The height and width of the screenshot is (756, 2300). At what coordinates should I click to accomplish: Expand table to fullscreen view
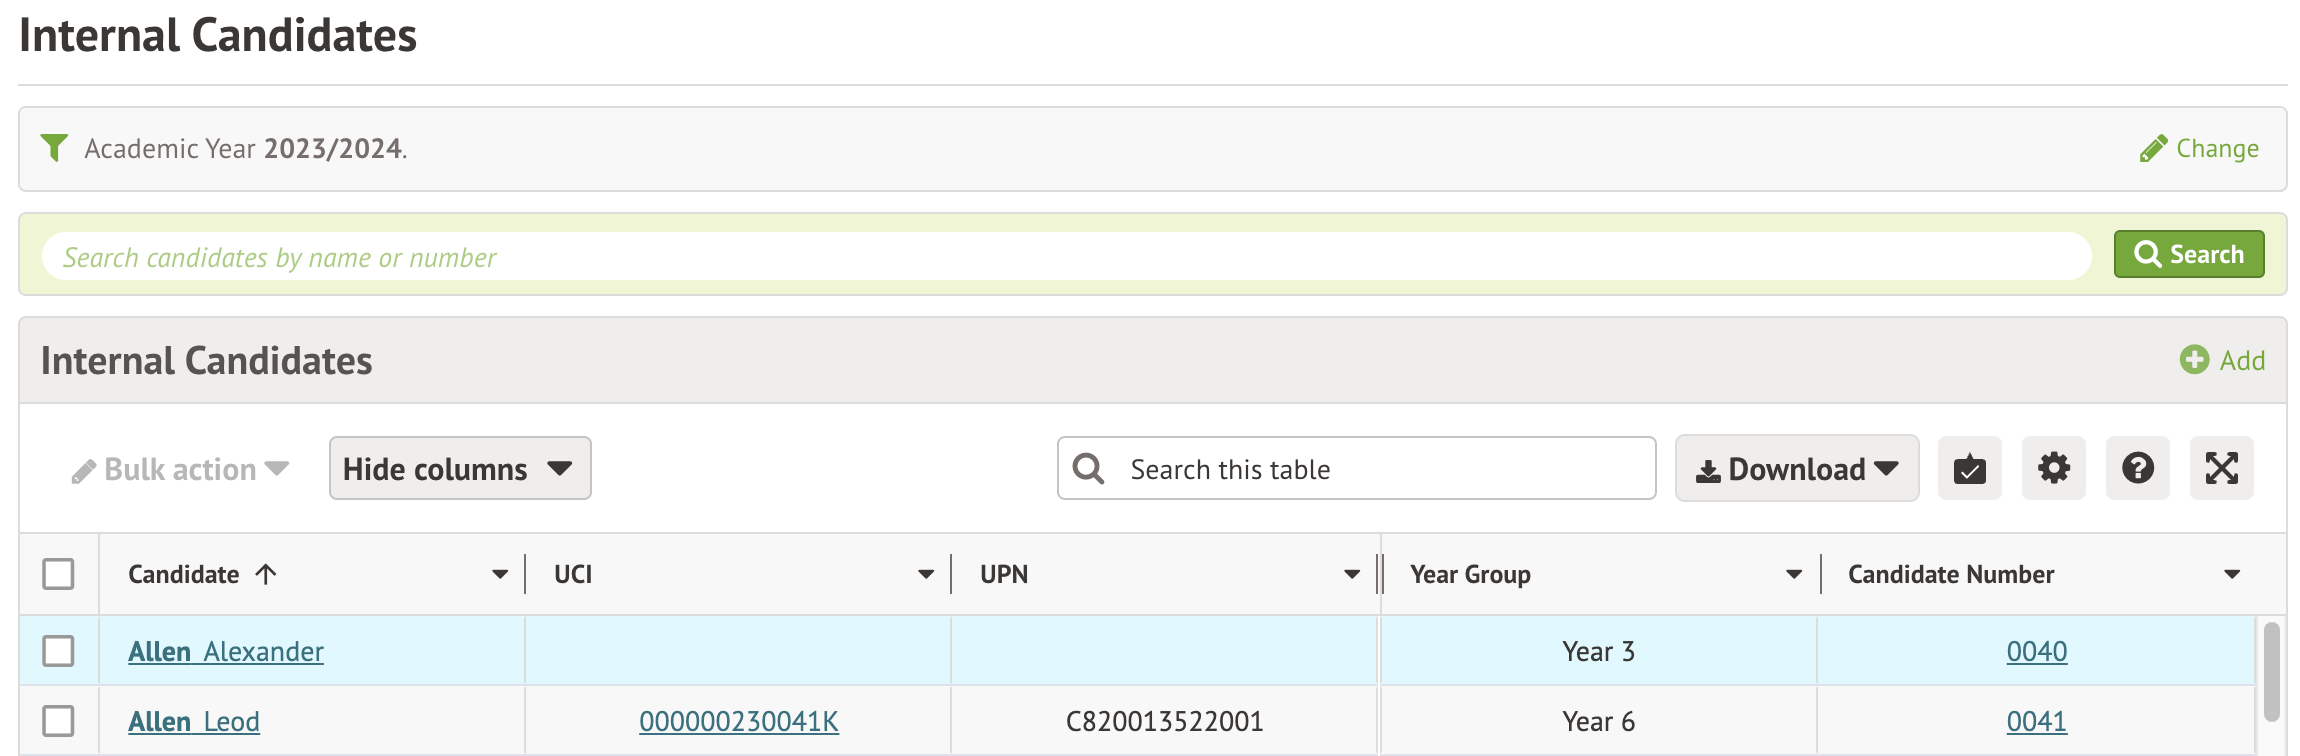[x=2221, y=468]
